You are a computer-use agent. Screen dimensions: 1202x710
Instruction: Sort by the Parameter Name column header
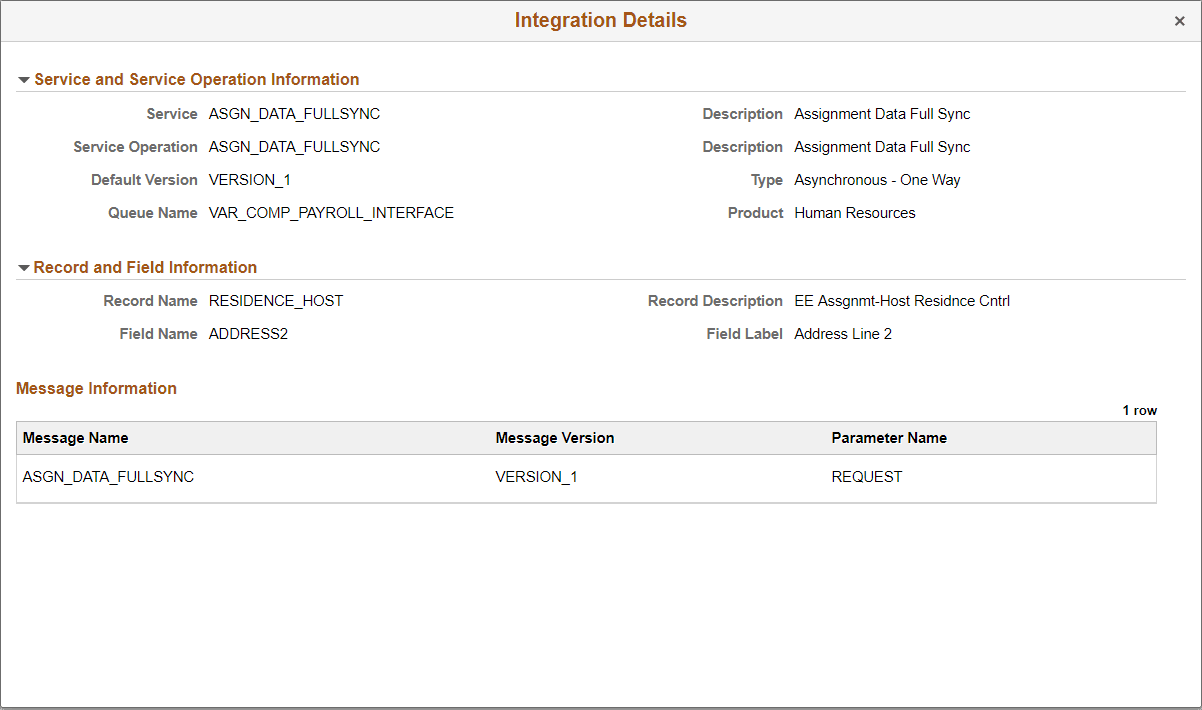[889, 438]
